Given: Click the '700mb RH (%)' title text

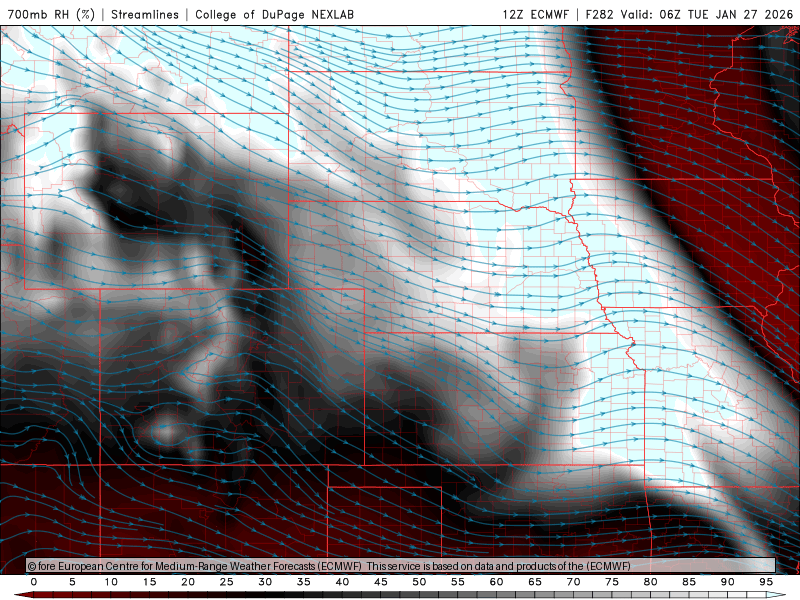Looking at the screenshot, I should tap(51, 14).
